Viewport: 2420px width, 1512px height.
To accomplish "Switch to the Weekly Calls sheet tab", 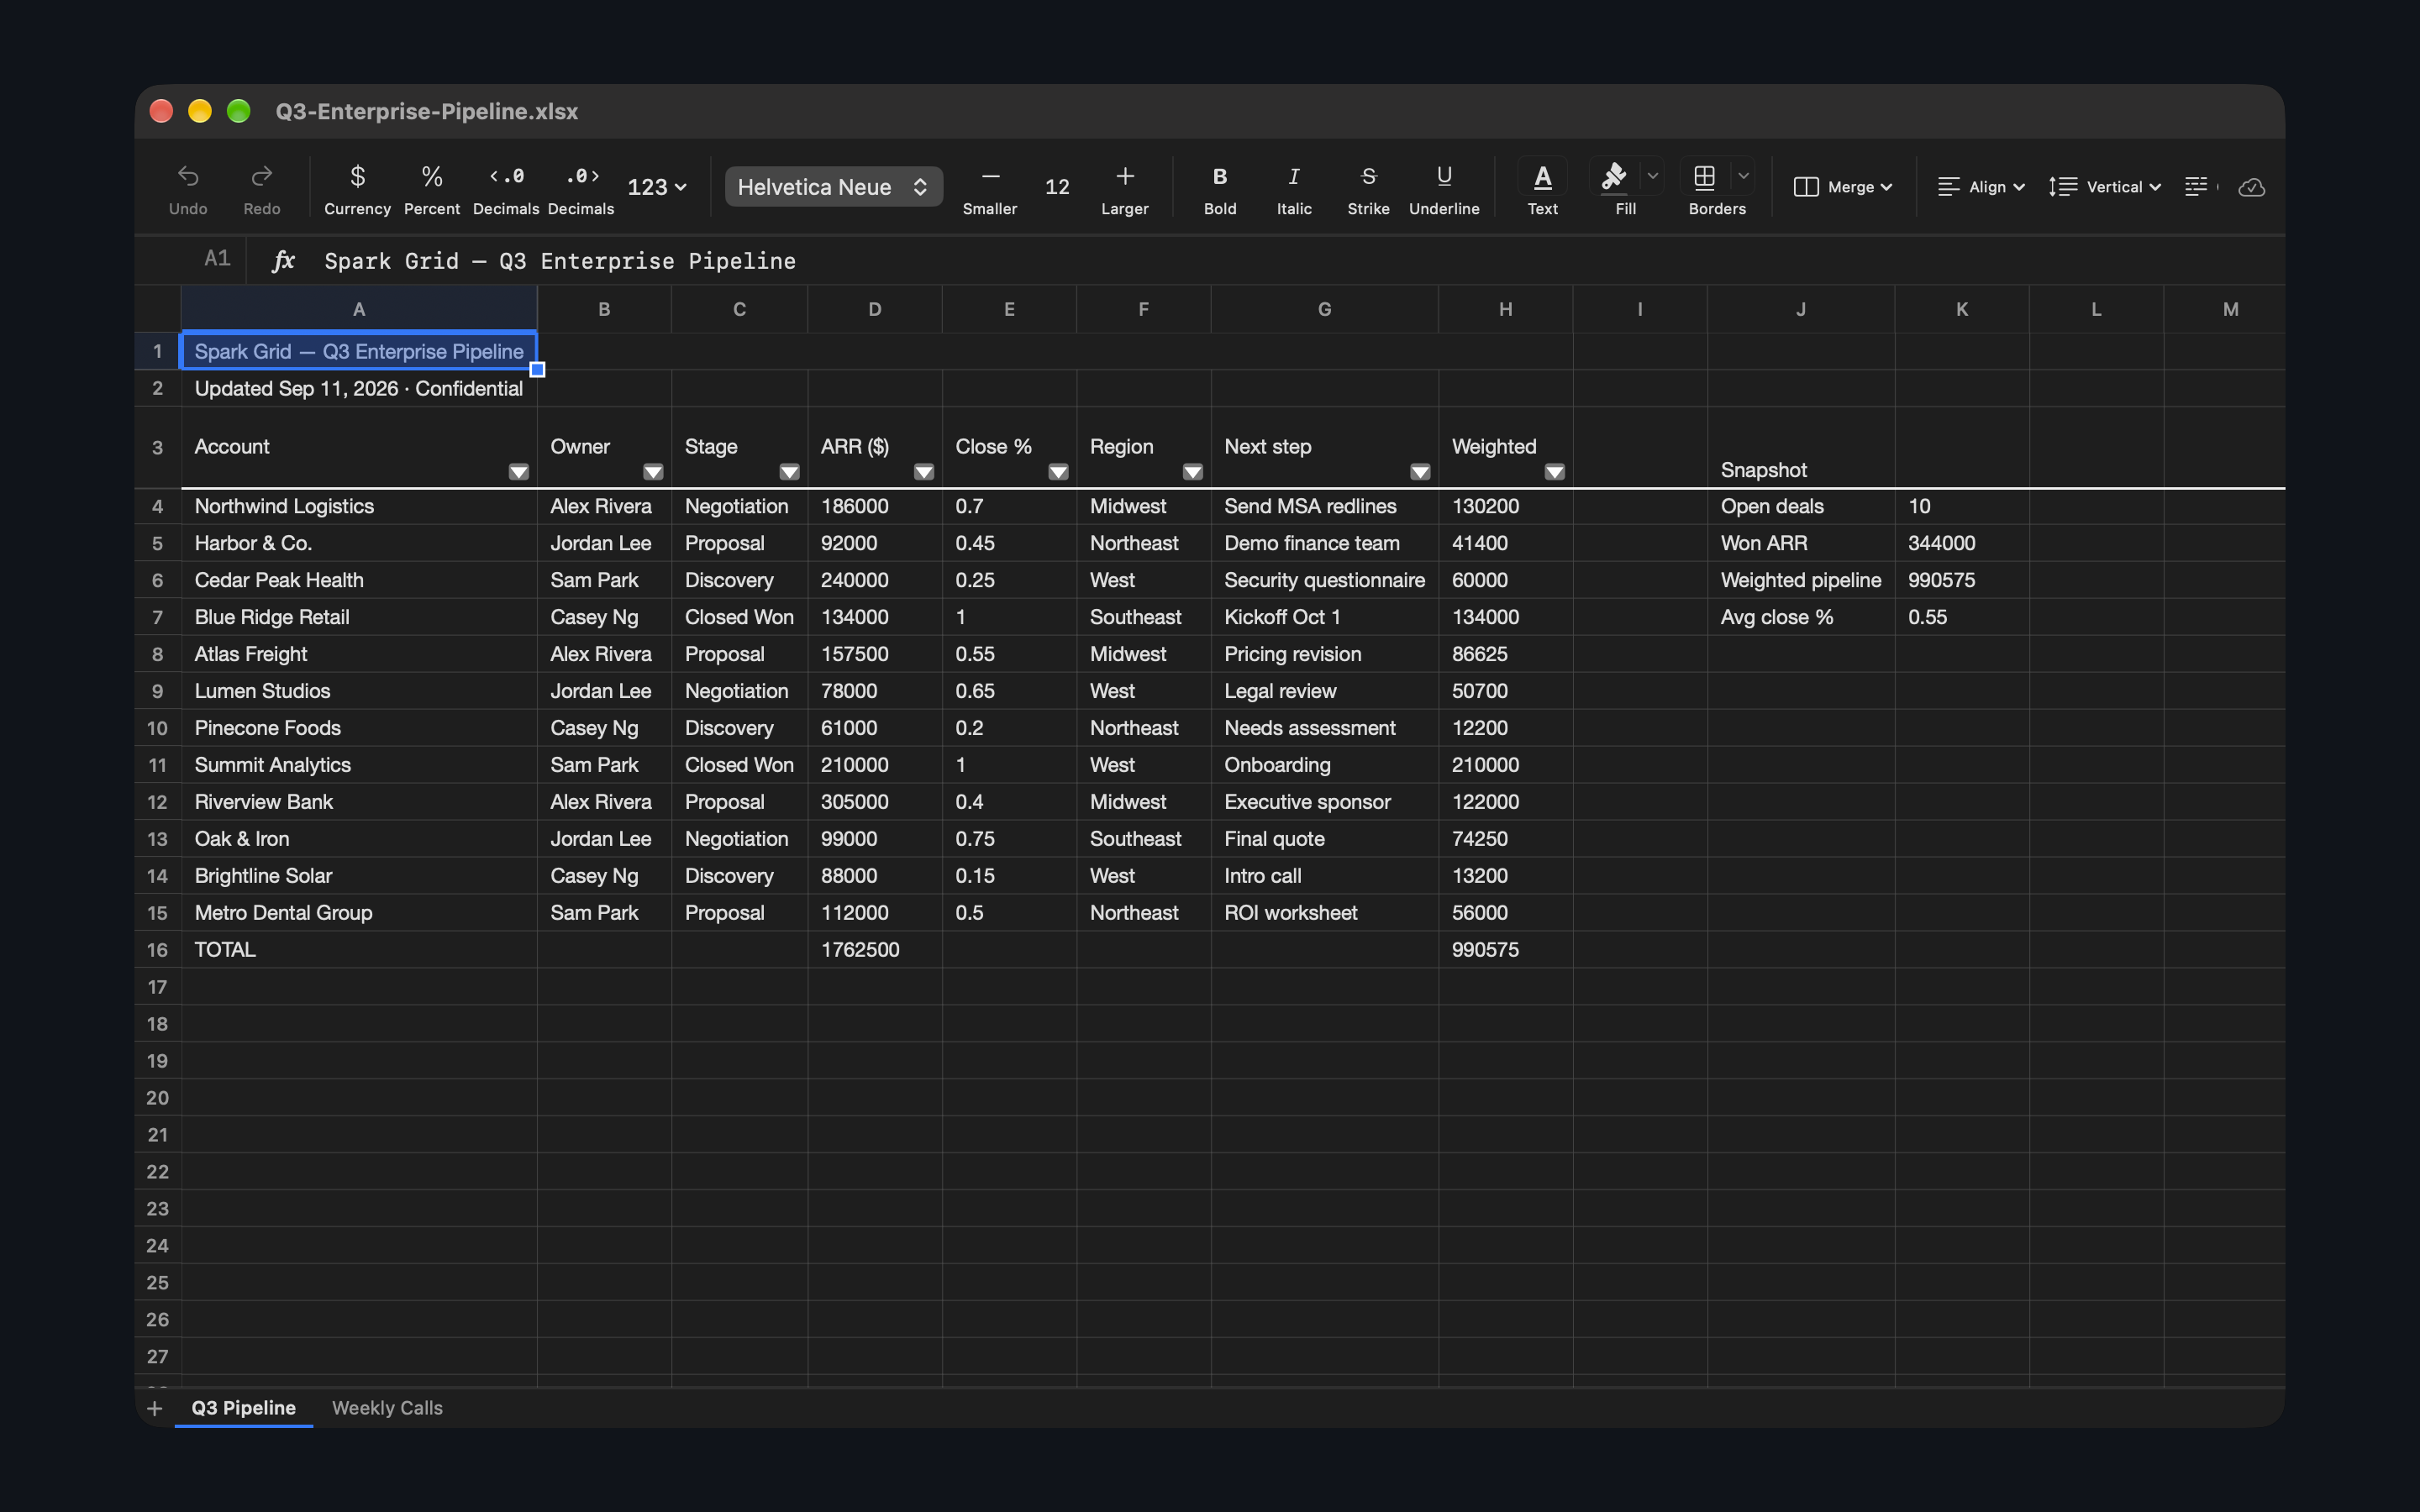I will (387, 1408).
